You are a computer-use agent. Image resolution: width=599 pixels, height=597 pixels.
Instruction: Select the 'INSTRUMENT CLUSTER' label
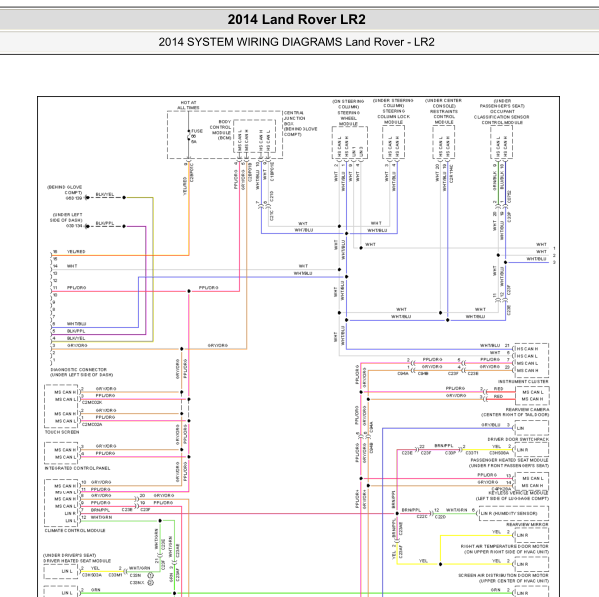(x=523, y=382)
